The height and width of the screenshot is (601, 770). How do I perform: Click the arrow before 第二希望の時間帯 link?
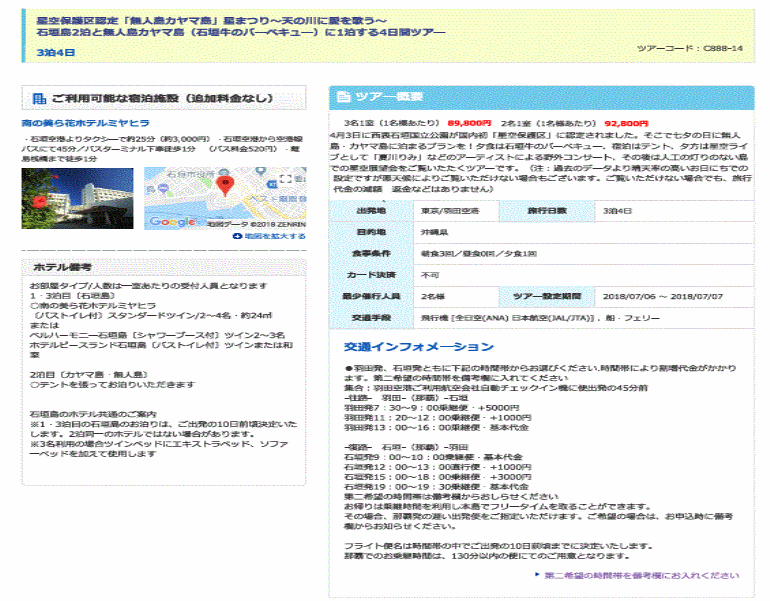click(x=538, y=575)
